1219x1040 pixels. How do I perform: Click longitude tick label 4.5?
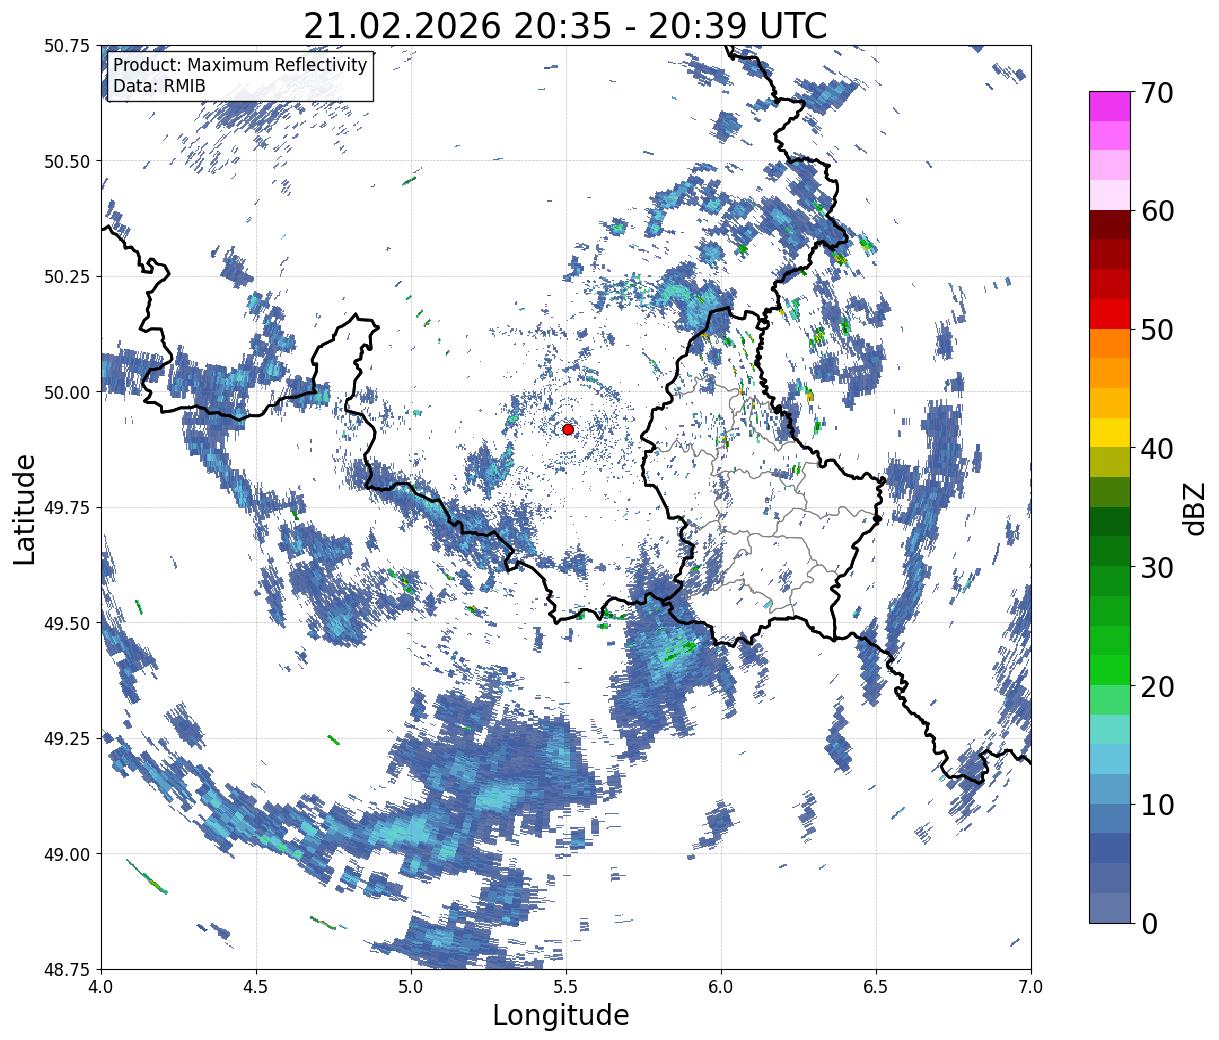[256, 986]
